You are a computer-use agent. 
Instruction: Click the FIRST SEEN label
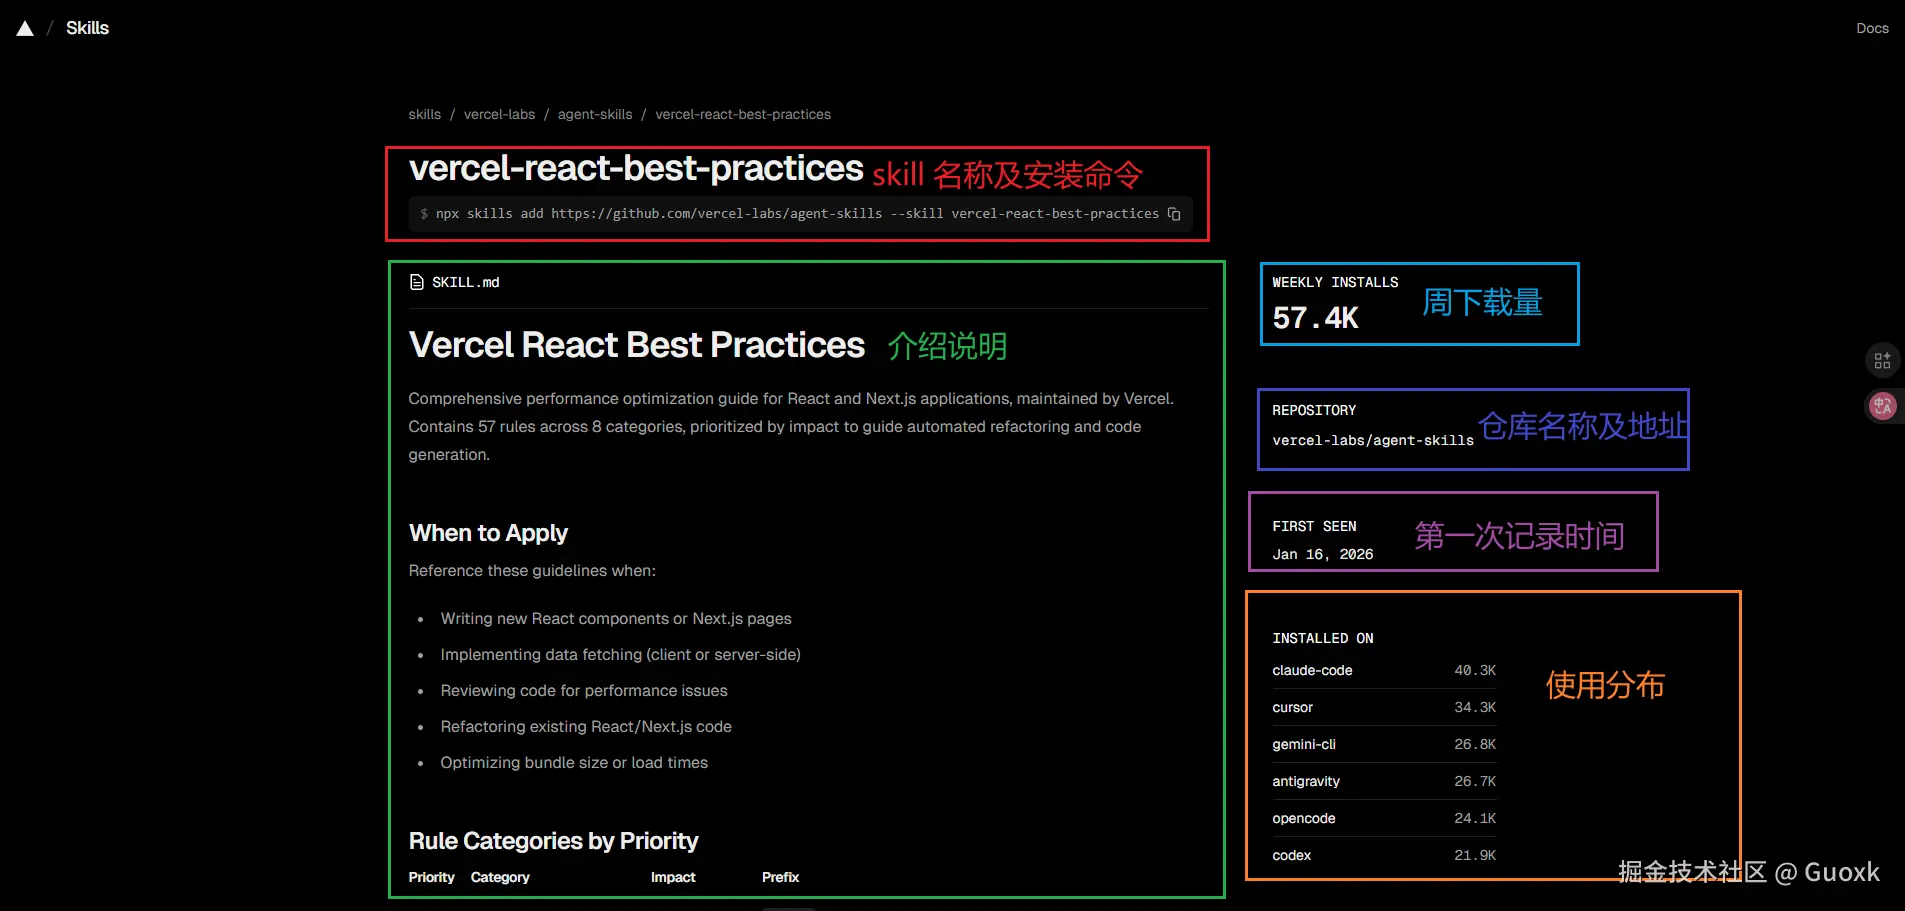point(1314,526)
